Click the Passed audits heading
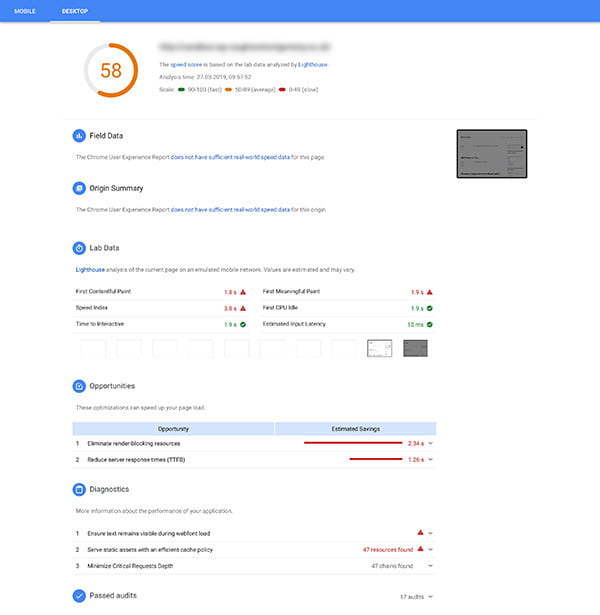The image size is (600, 615). click(x=113, y=595)
